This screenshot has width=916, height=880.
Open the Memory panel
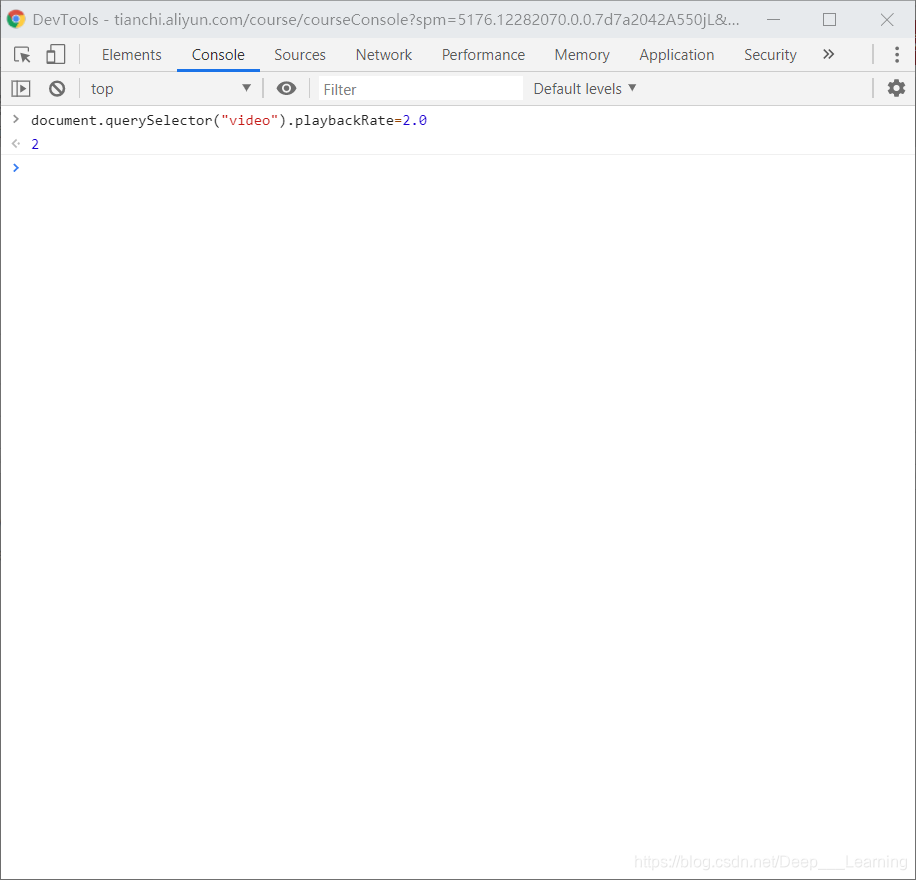581,54
